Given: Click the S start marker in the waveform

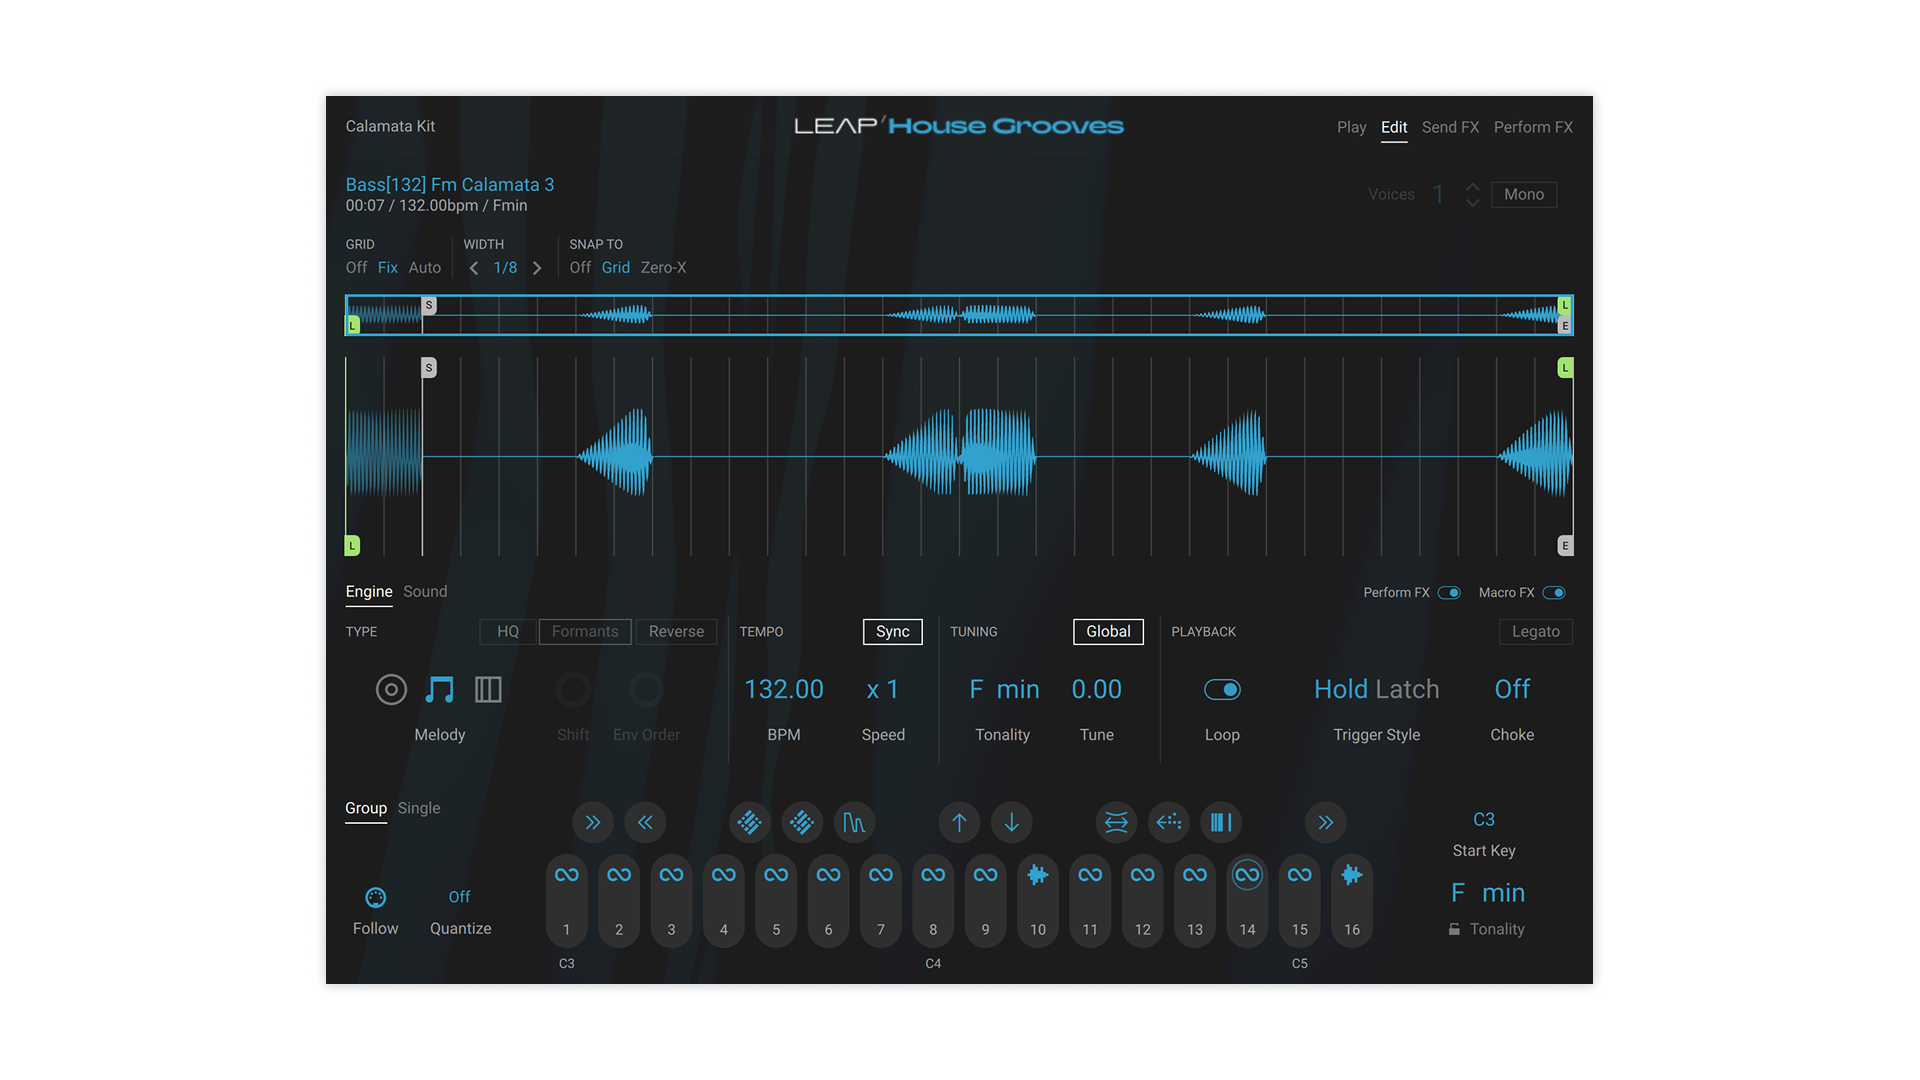Looking at the screenshot, I should coord(429,368).
